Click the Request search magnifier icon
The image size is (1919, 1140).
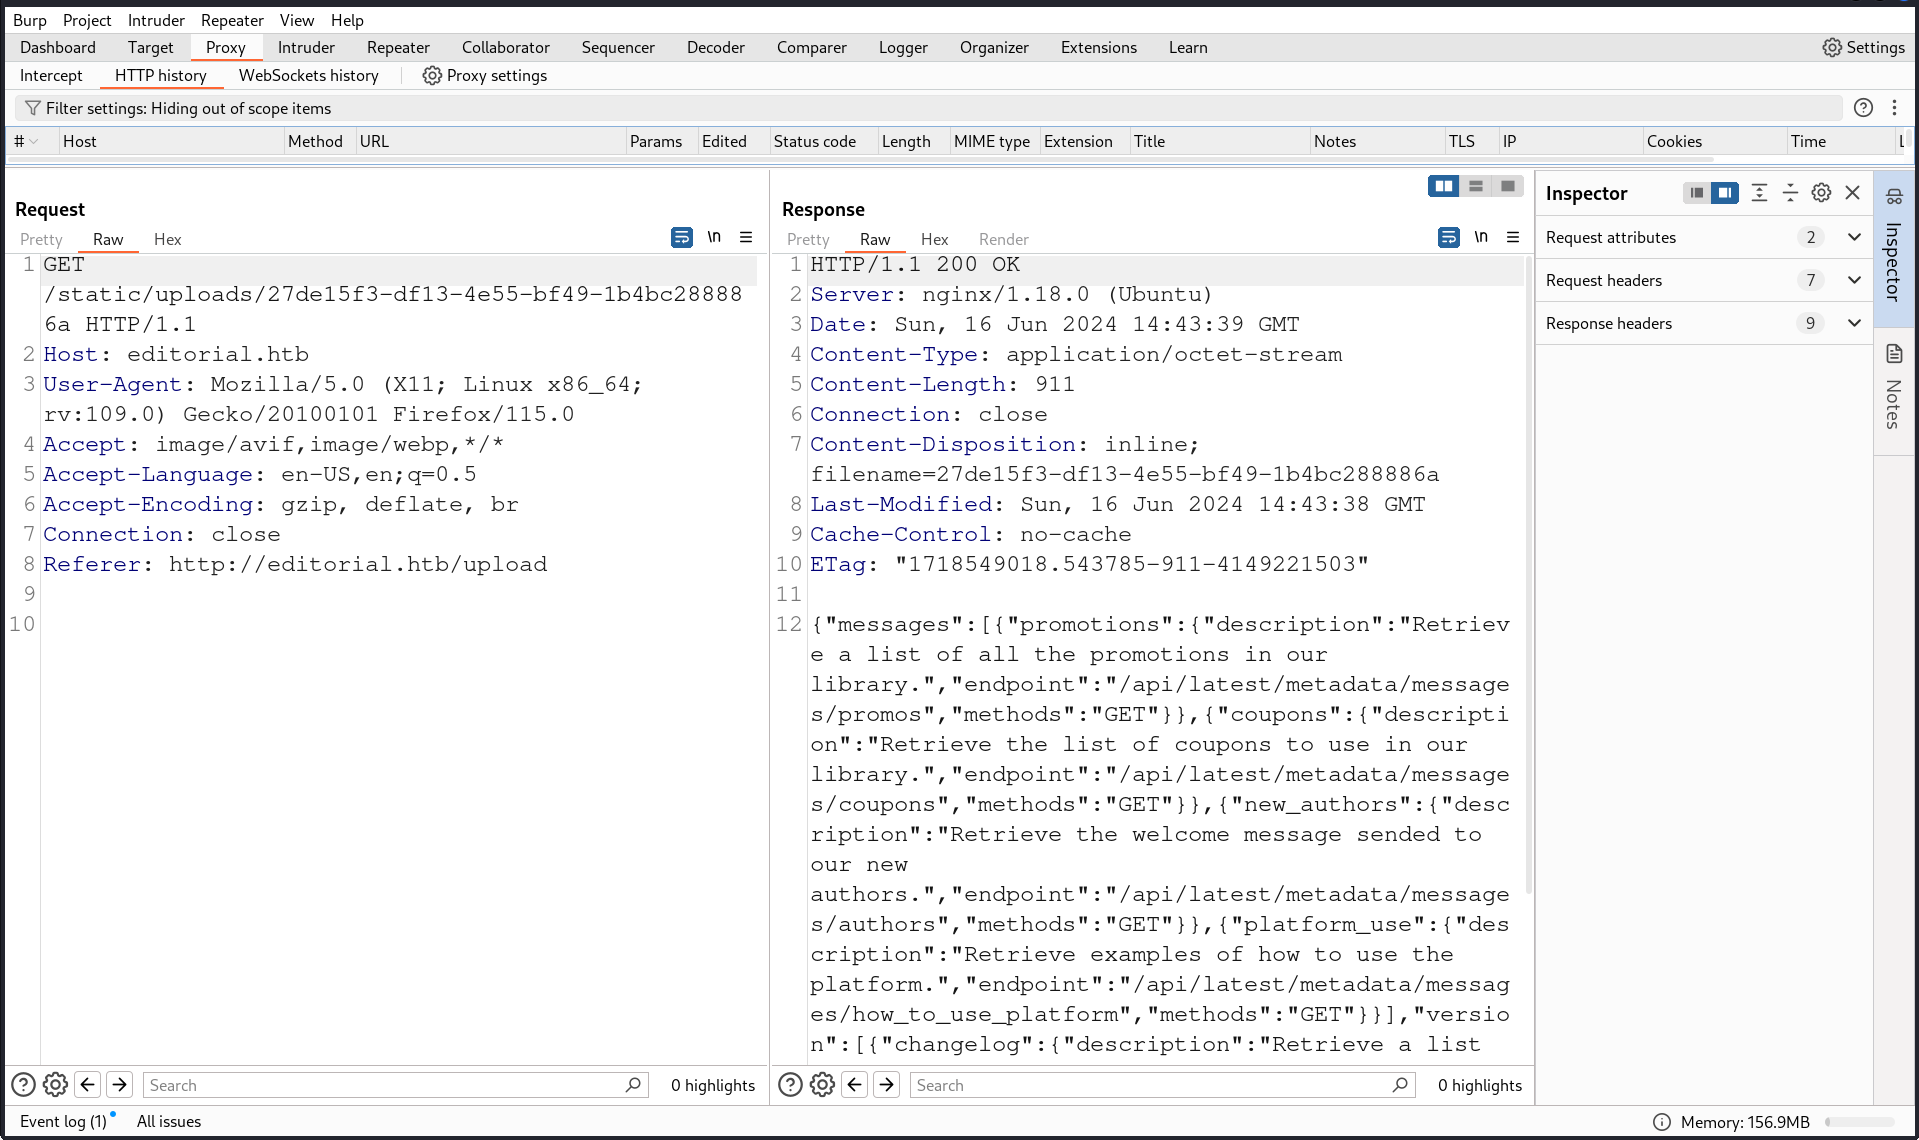pyautogui.click(x=633, y=1085)
